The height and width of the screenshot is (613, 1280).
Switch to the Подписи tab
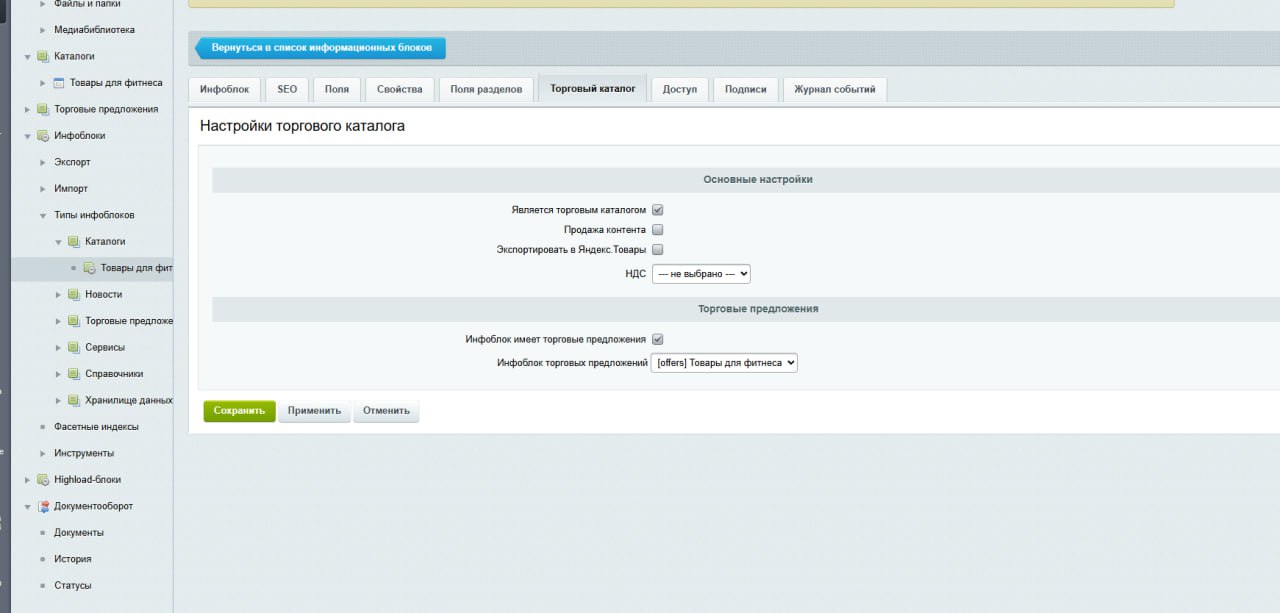[746, 89]
